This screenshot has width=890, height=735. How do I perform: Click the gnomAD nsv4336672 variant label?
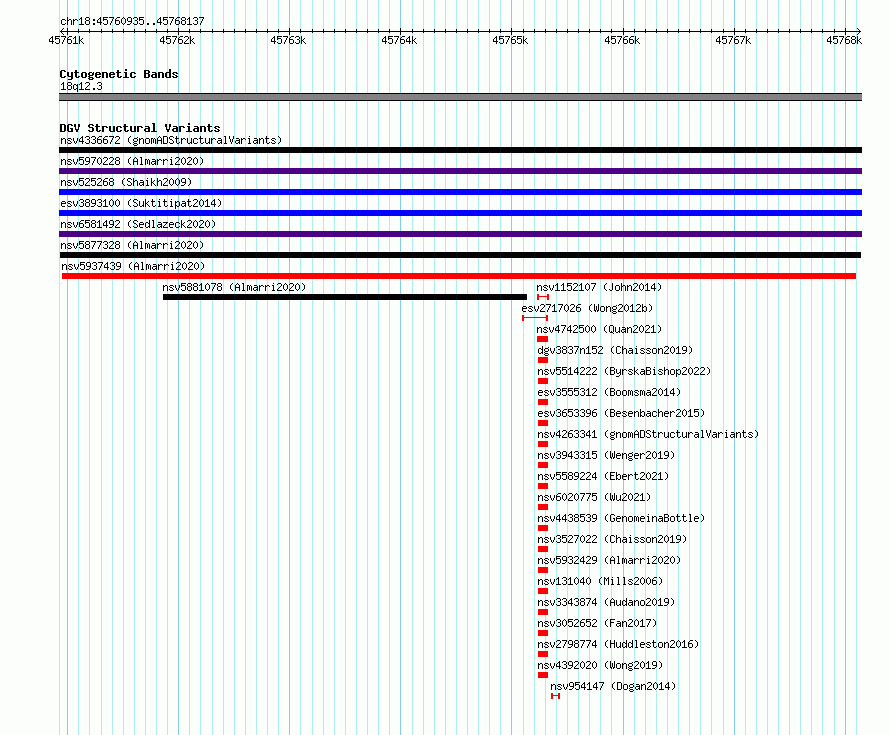click(x=171, y=140)
